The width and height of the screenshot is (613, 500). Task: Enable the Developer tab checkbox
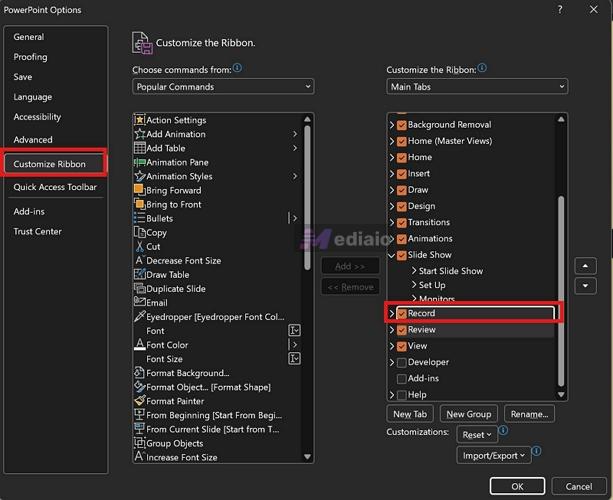point(401,362)
